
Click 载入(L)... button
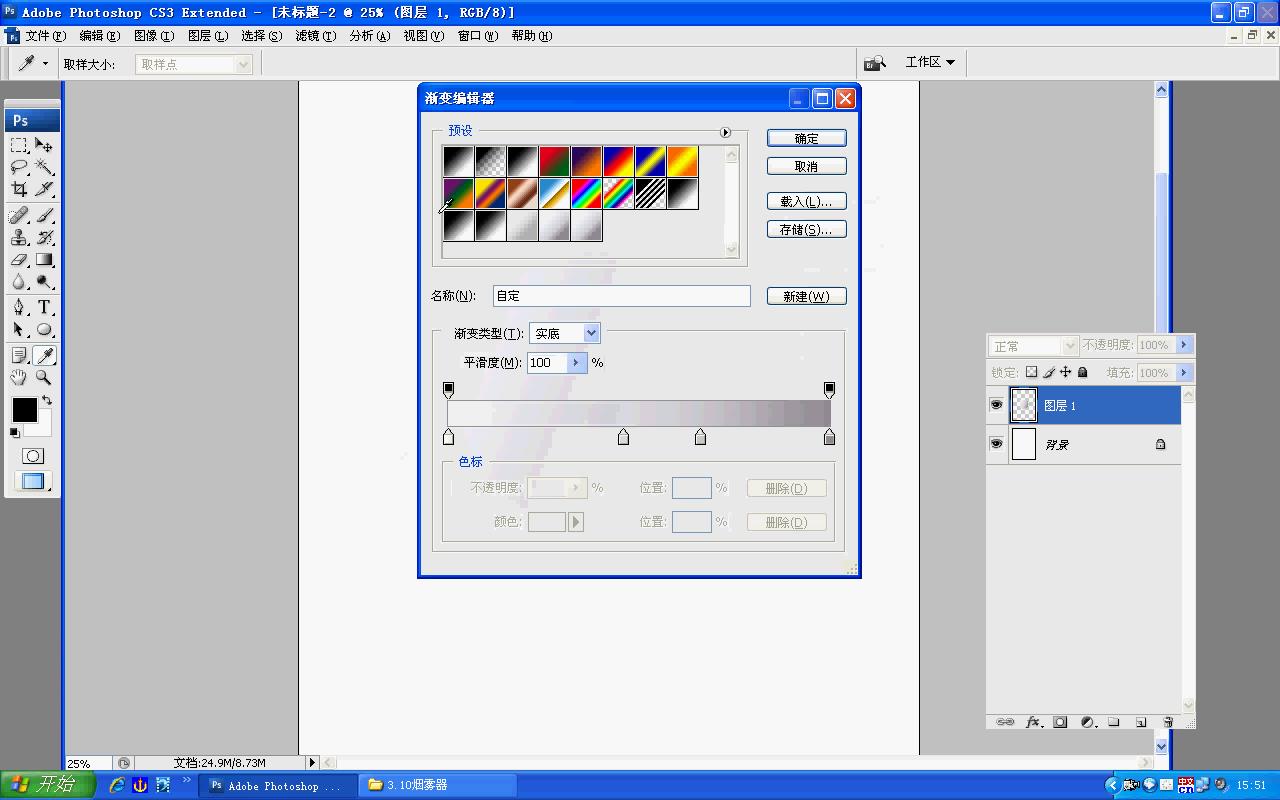807,201
